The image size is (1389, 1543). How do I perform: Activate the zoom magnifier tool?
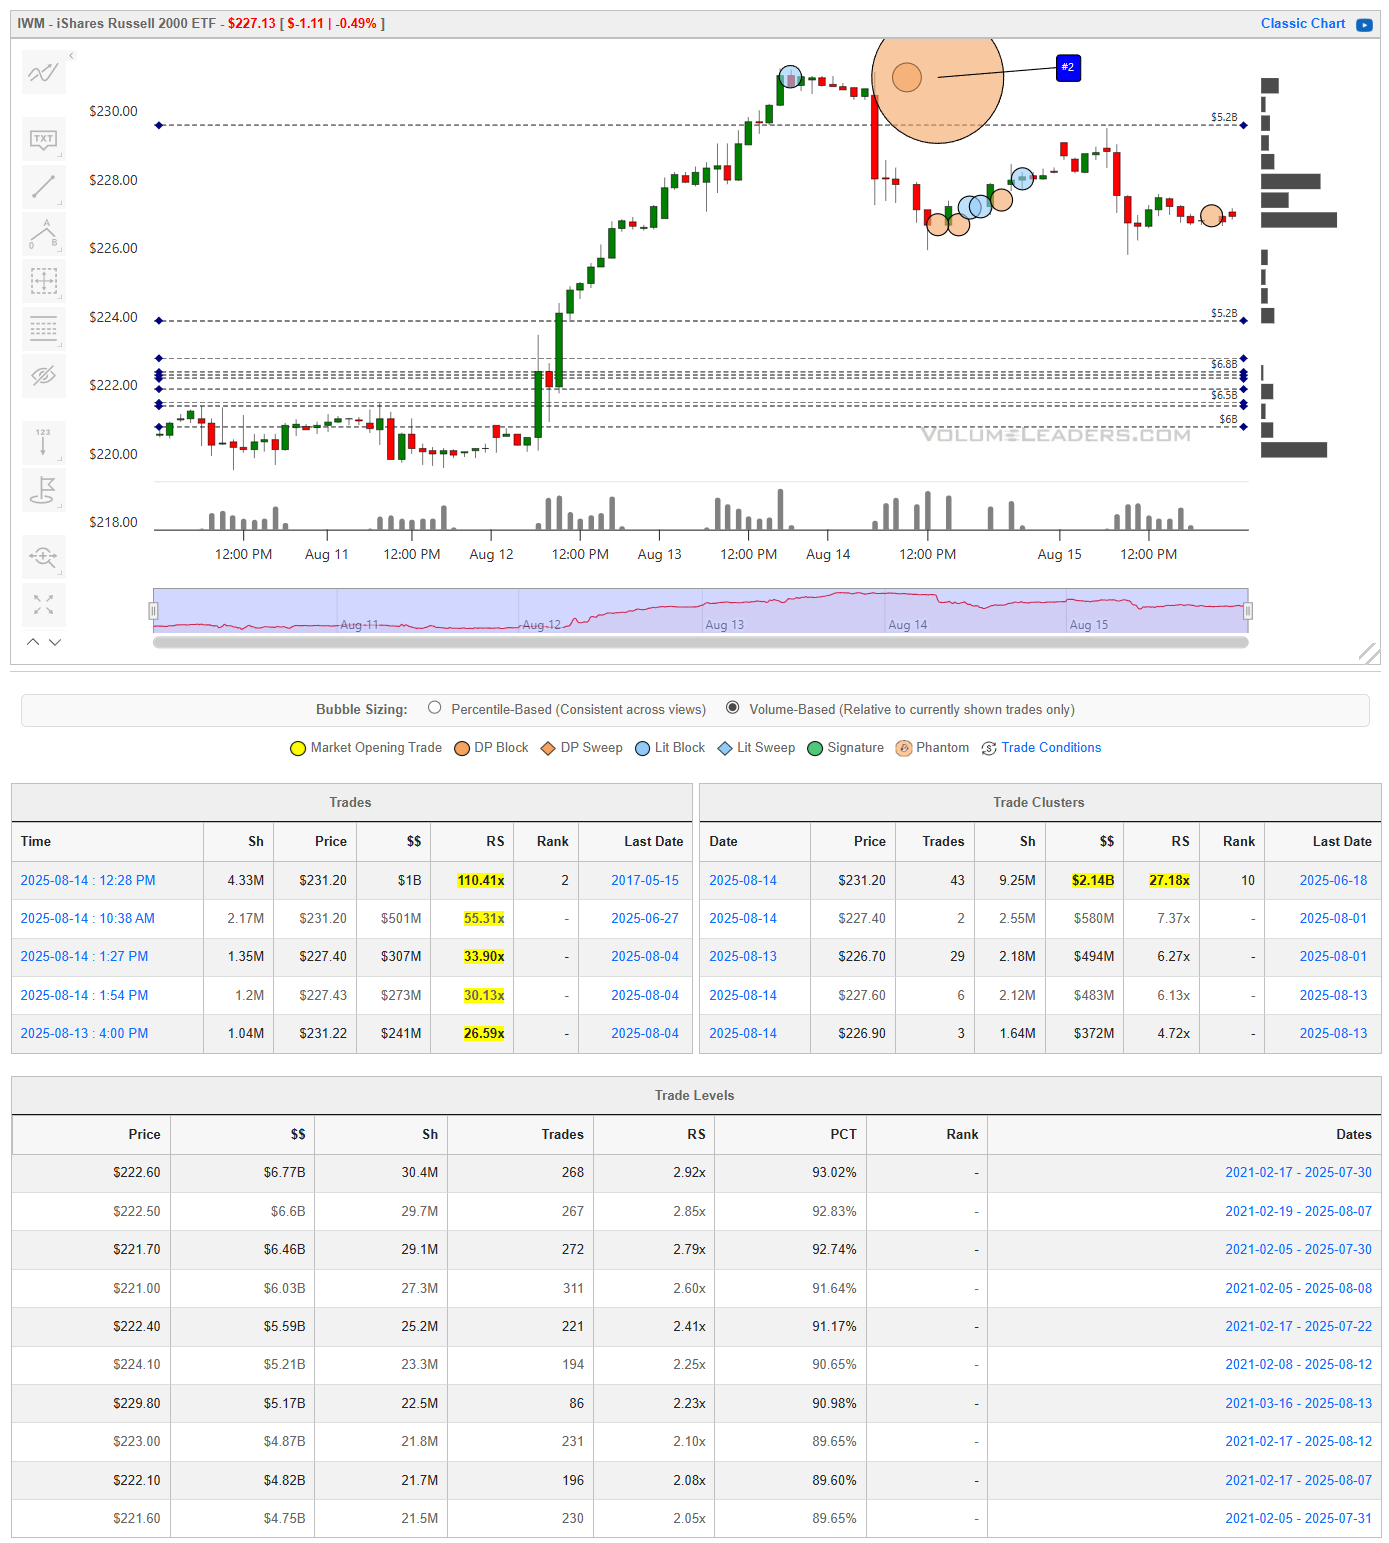point(43,556)
